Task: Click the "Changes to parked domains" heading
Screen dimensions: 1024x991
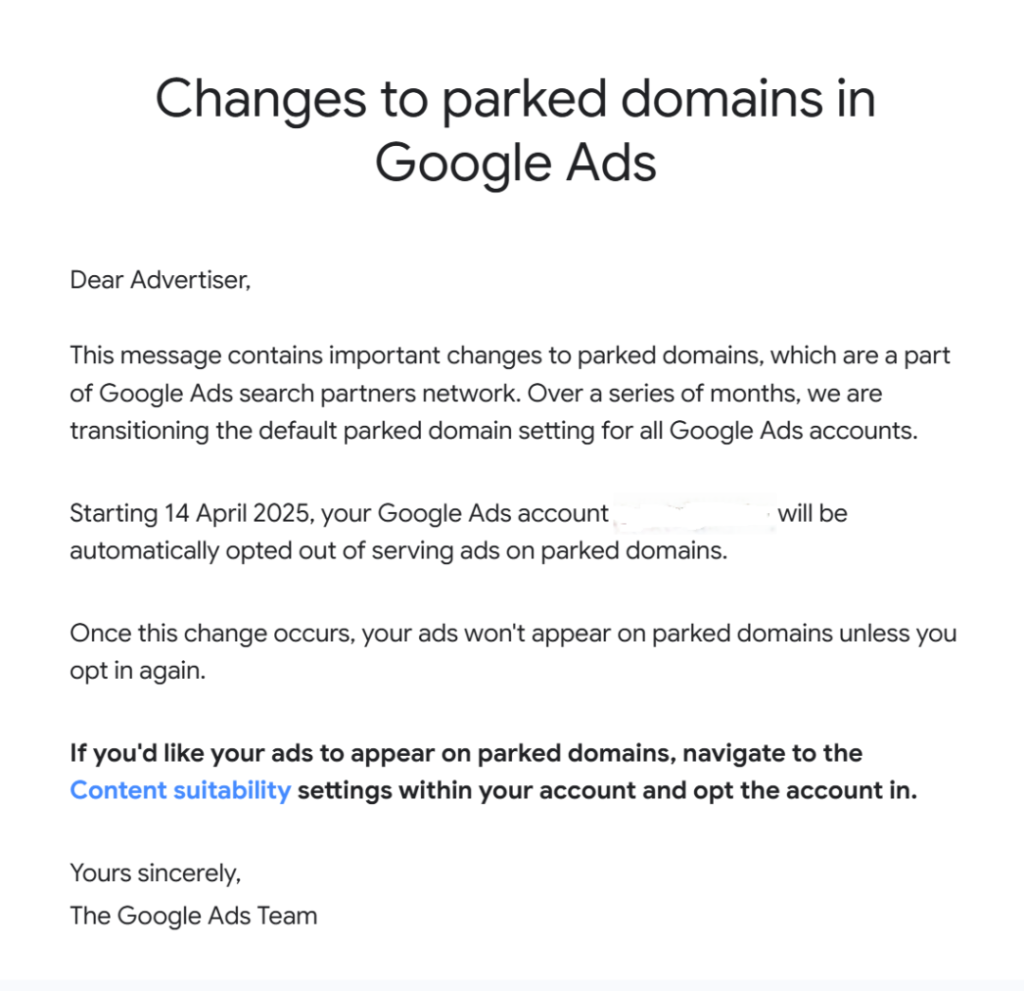Action: tap(515, 98)
